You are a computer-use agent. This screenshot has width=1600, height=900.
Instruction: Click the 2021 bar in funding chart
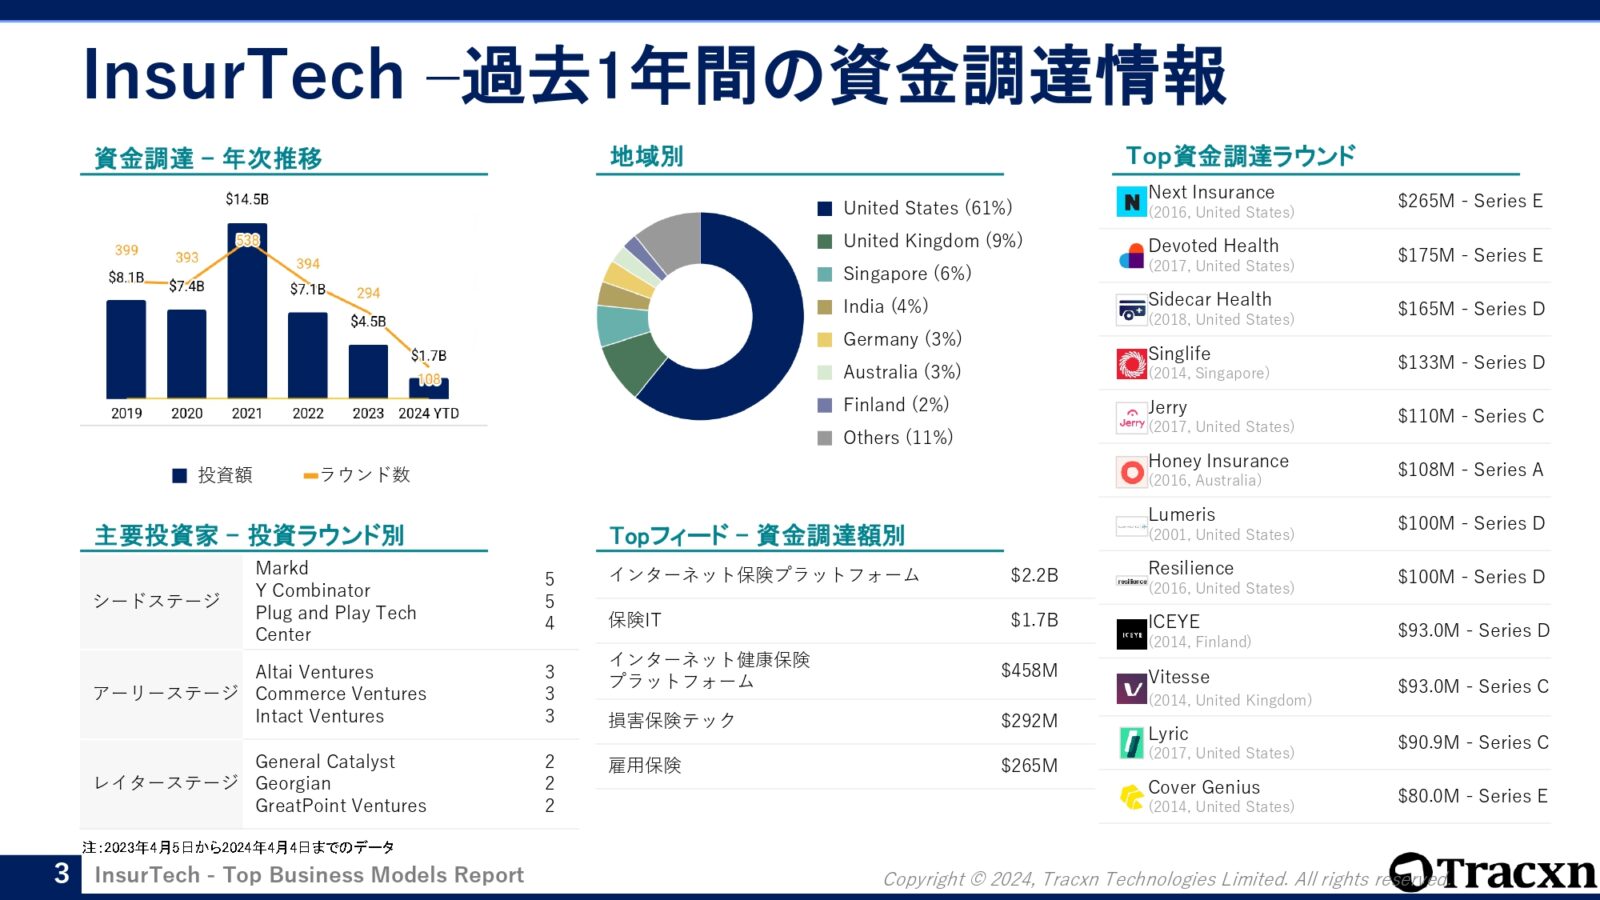pyautogui.click(x=247, y=311)
